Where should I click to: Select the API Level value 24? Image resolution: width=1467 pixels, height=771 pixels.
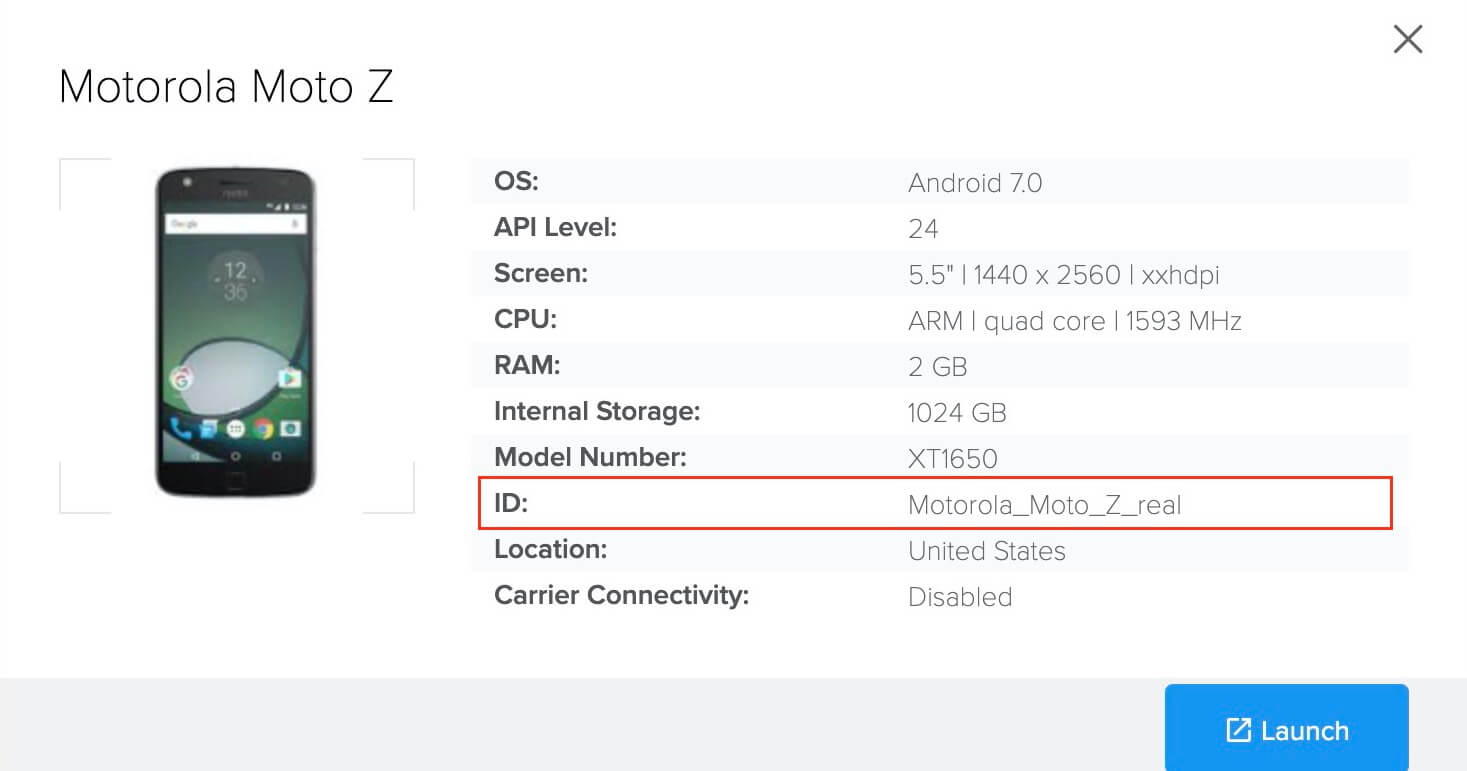pyautogui.click(x=923, y=229)
